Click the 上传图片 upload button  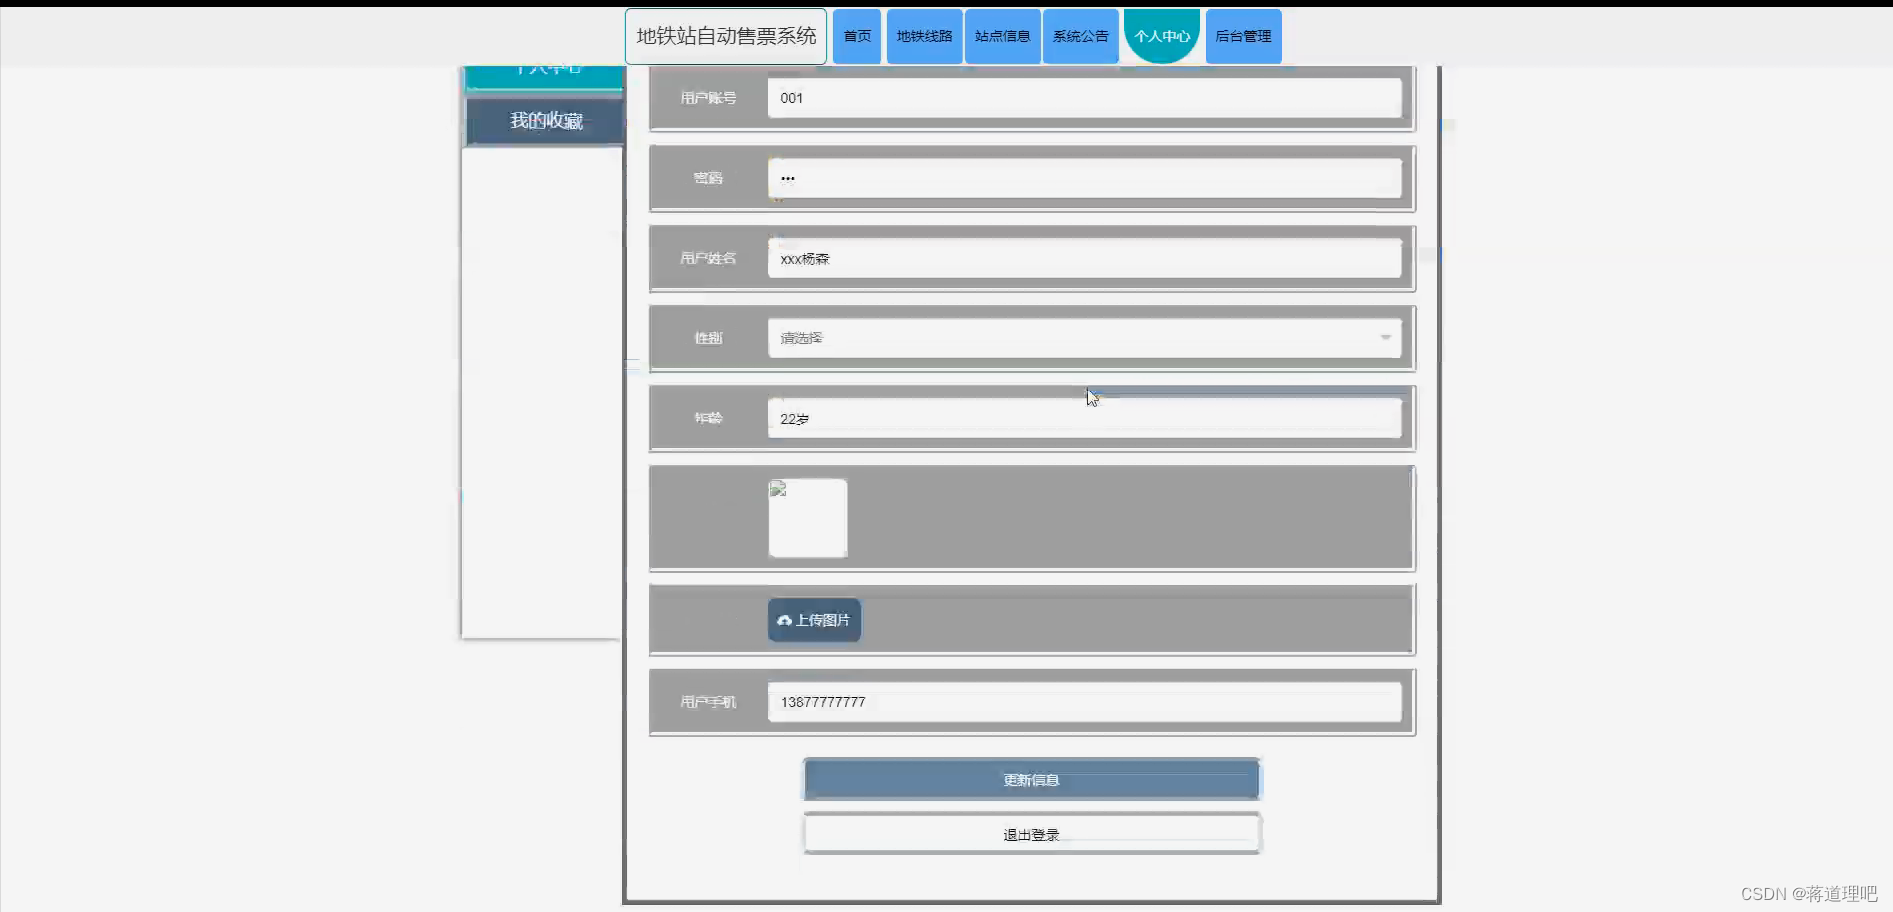tap(813, 620)
